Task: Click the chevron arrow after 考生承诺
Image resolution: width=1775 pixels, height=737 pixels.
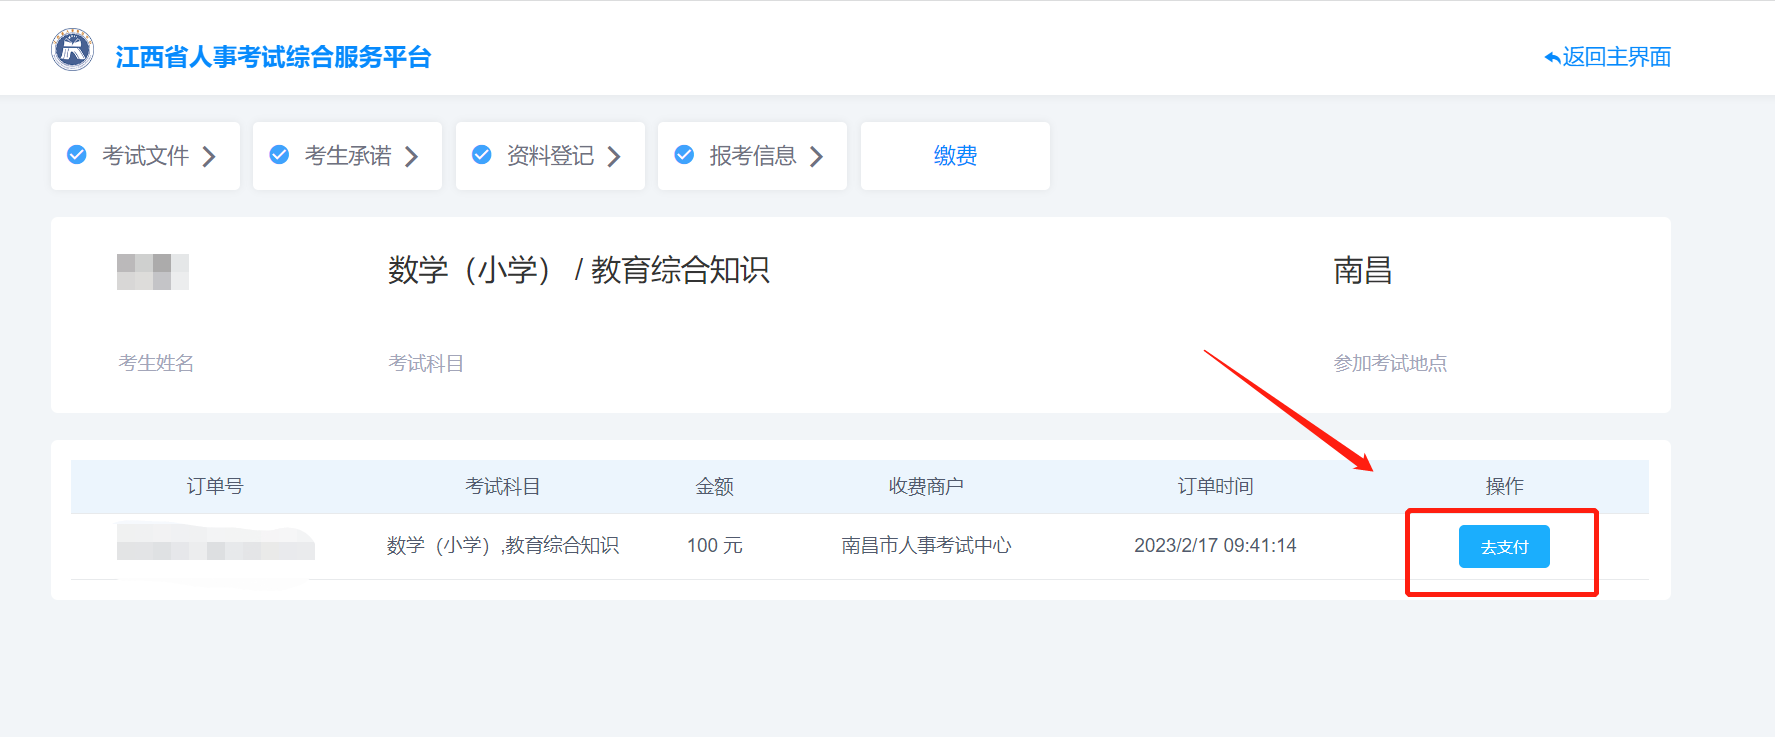Action: pos(411,157)
